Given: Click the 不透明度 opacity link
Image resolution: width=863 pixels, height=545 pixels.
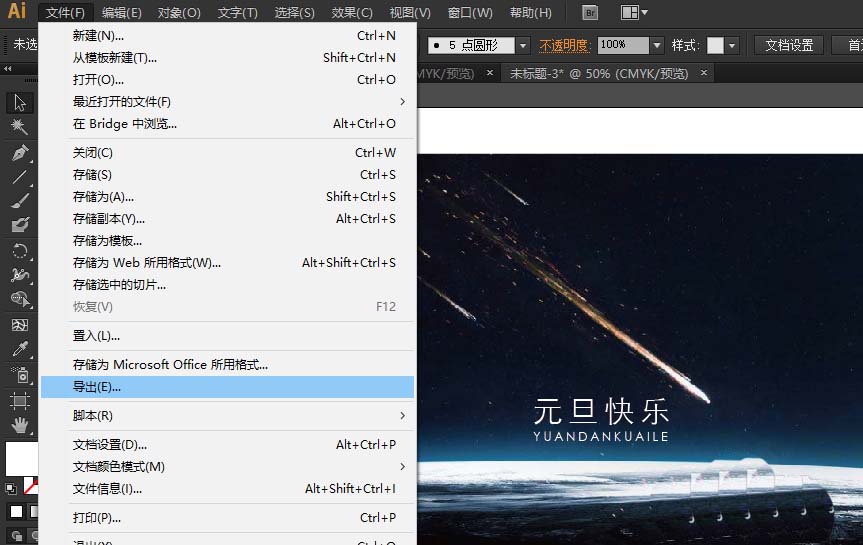Looking at the screenshot, I should [564, 45].
